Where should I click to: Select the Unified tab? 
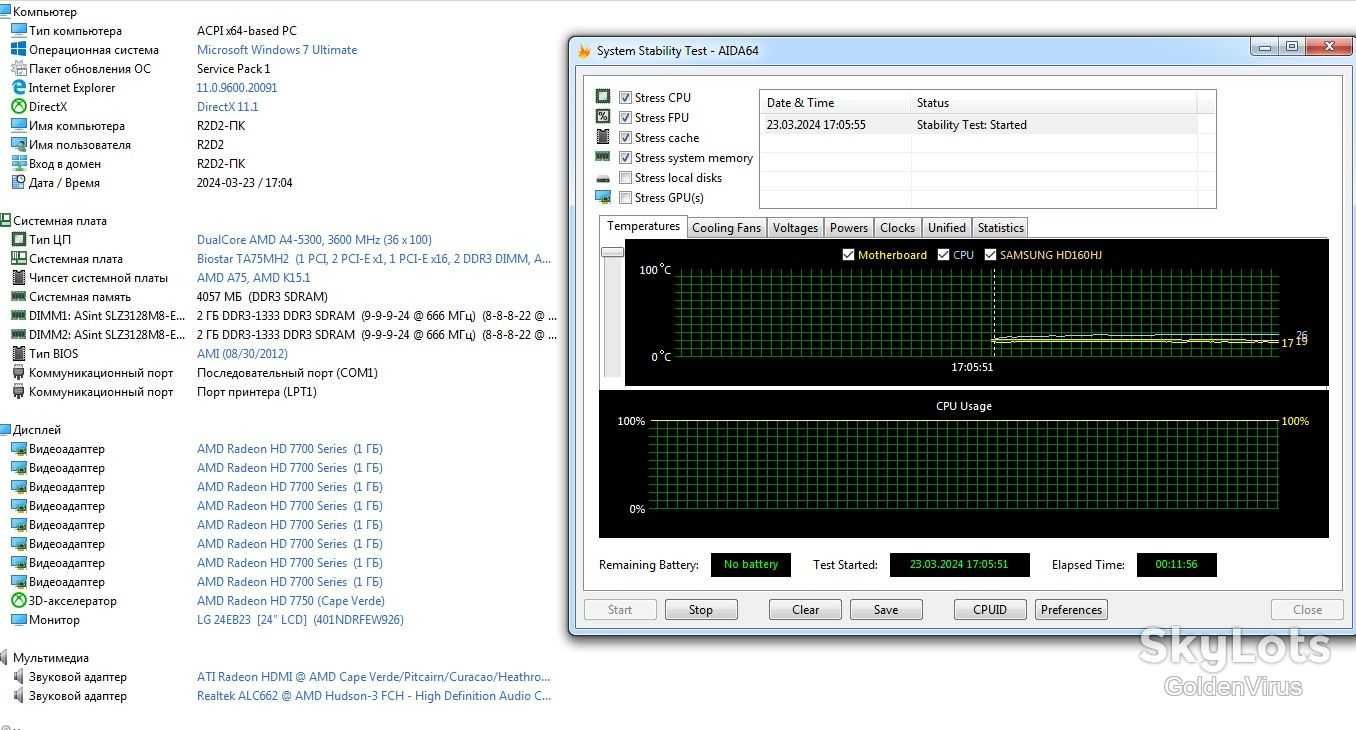946,228
